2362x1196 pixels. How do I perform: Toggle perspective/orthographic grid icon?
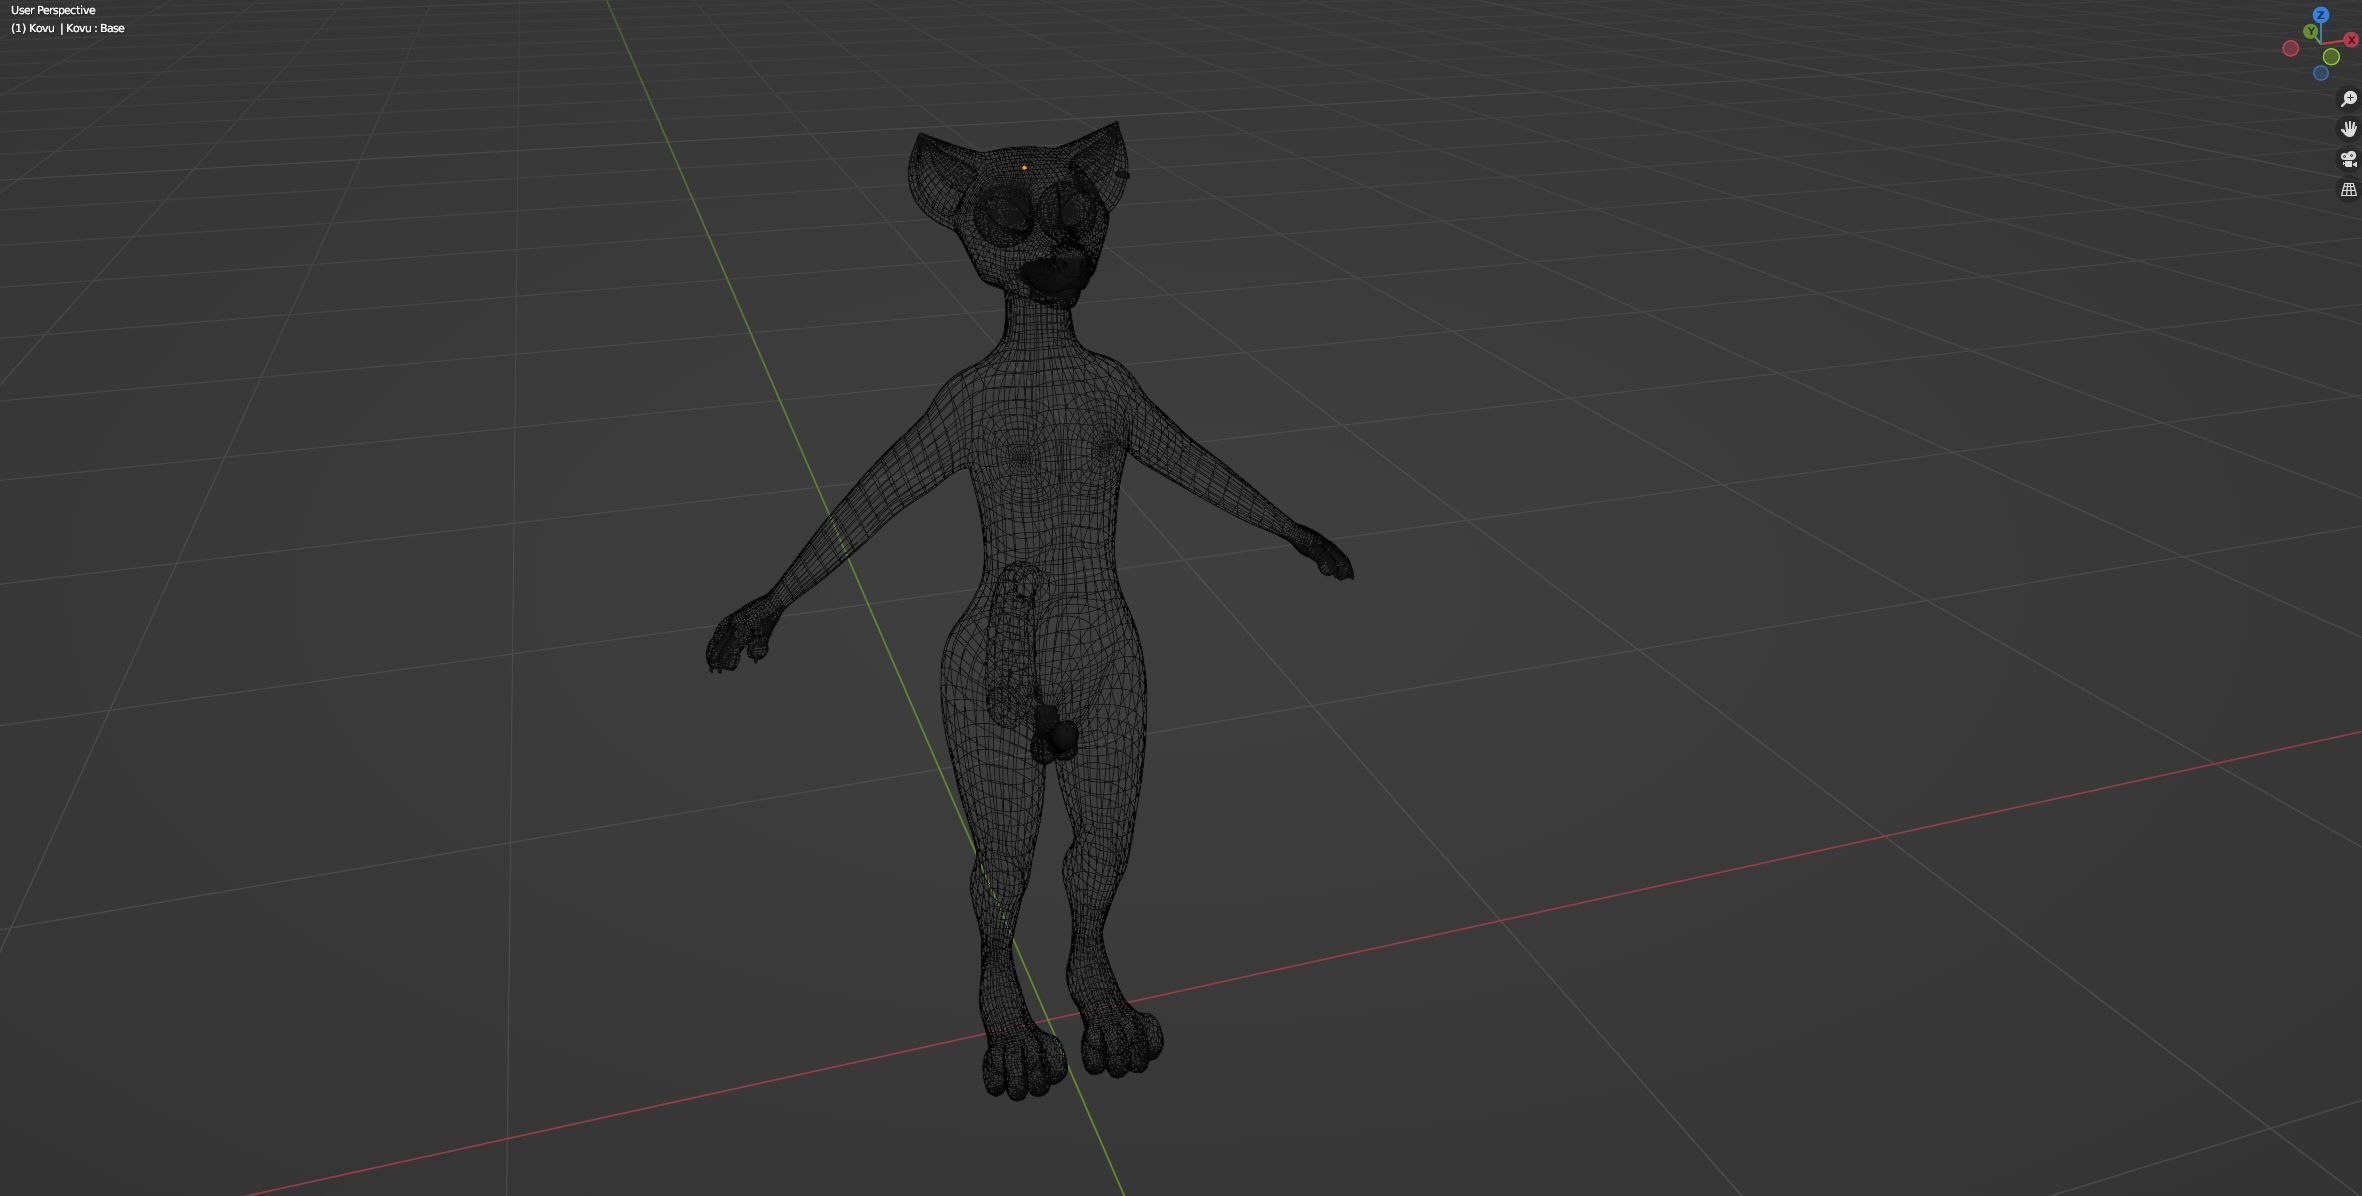[x=2348, y=189]
